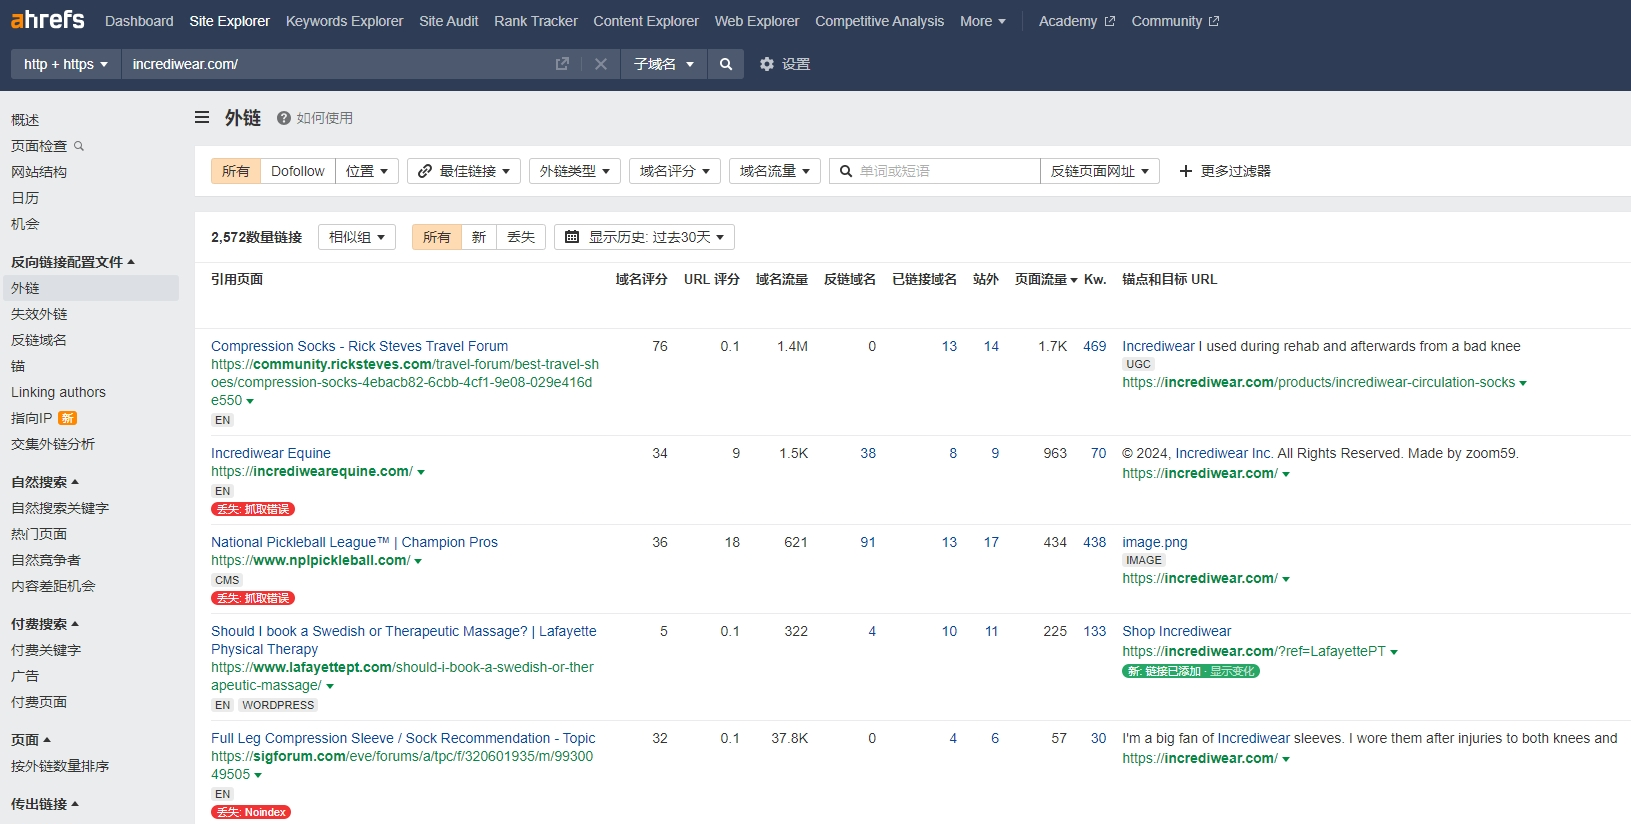Click the plus icon for 更多过滤器
The width and height of the screenshot is (1631, 824).
1186,171
